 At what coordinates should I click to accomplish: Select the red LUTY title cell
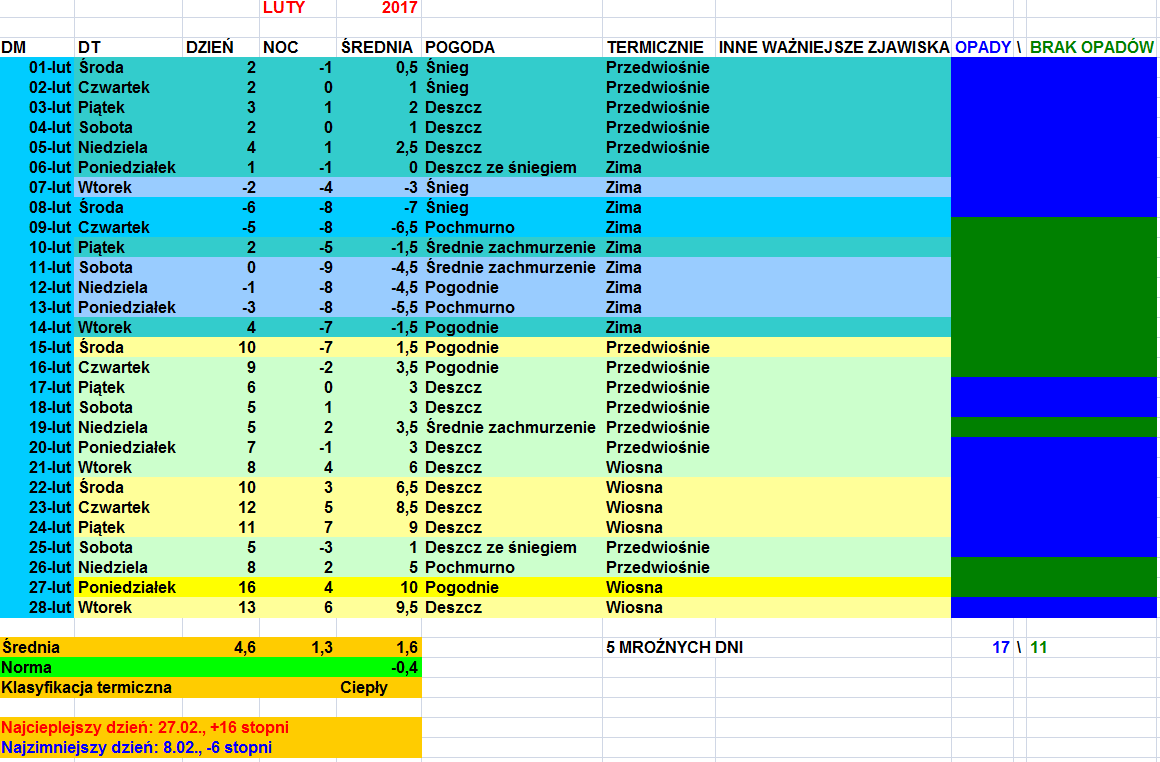coord(283,8)
